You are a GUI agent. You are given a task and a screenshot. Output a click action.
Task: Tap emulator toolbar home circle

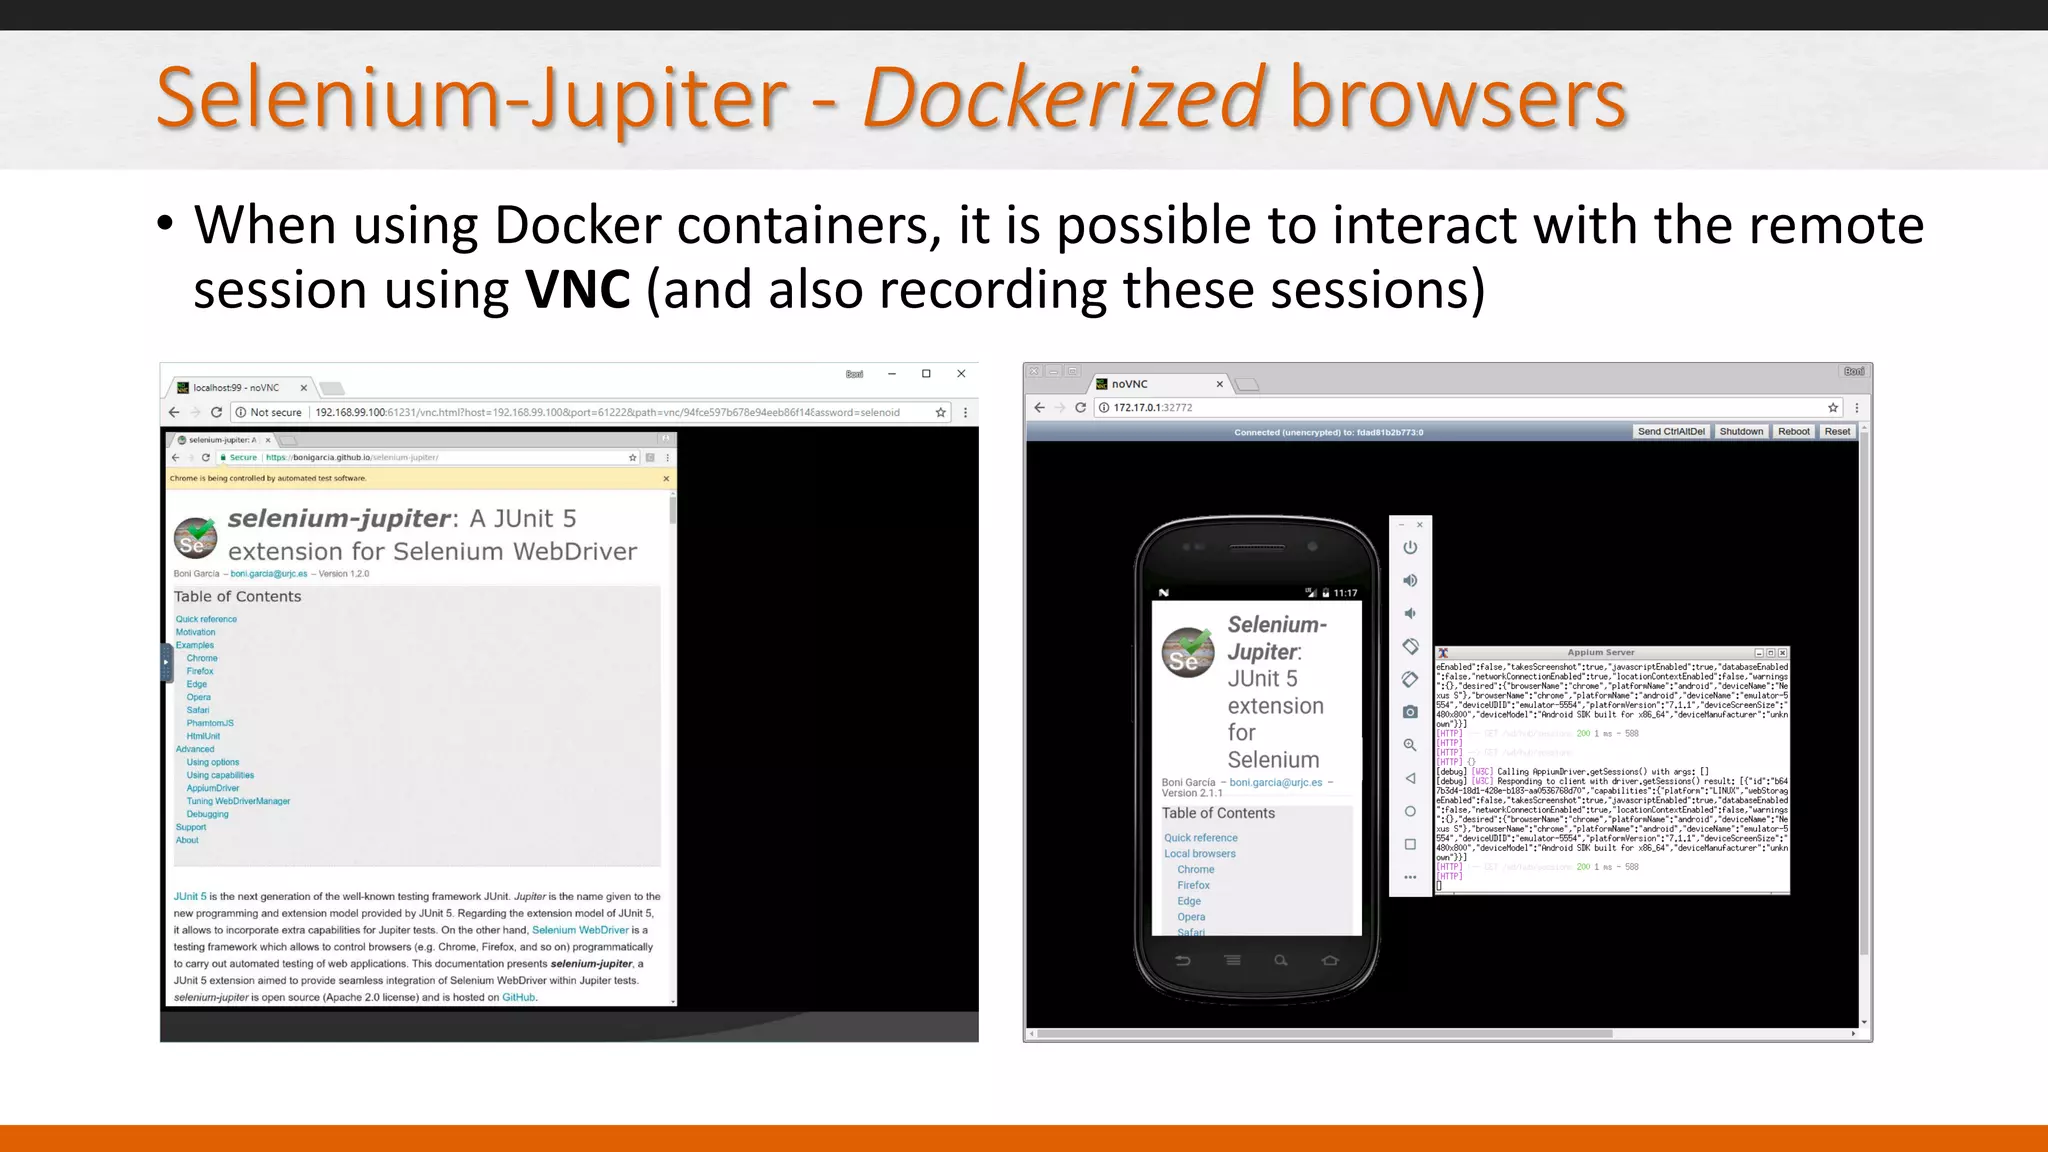1410,811
